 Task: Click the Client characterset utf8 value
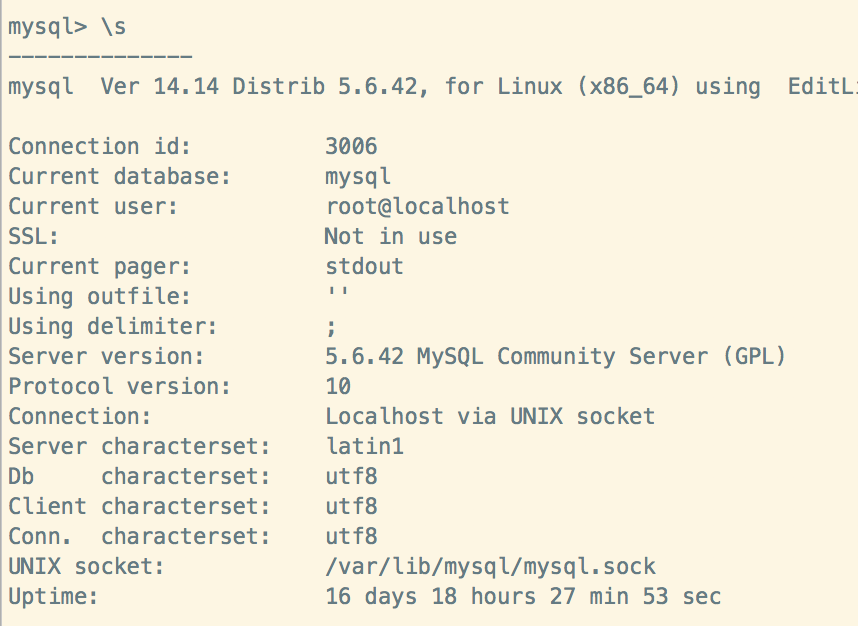tap(351, 506)
